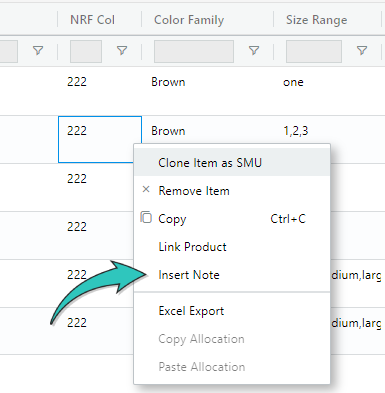Click the Size Range filter funnel icon
This screenshot has width=385, height=393.
tap(362, 51)
